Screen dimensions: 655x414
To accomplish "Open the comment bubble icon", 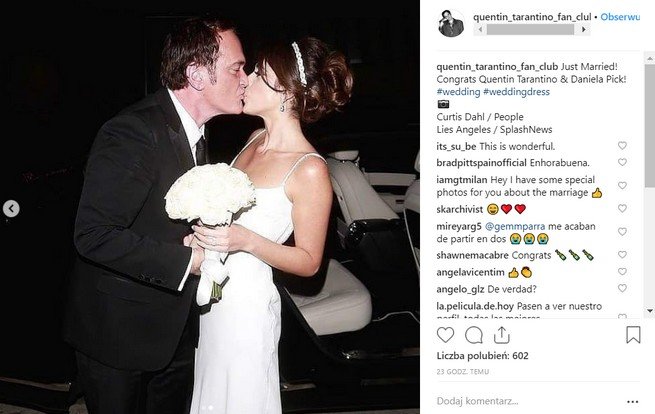I will click(474, 335).
